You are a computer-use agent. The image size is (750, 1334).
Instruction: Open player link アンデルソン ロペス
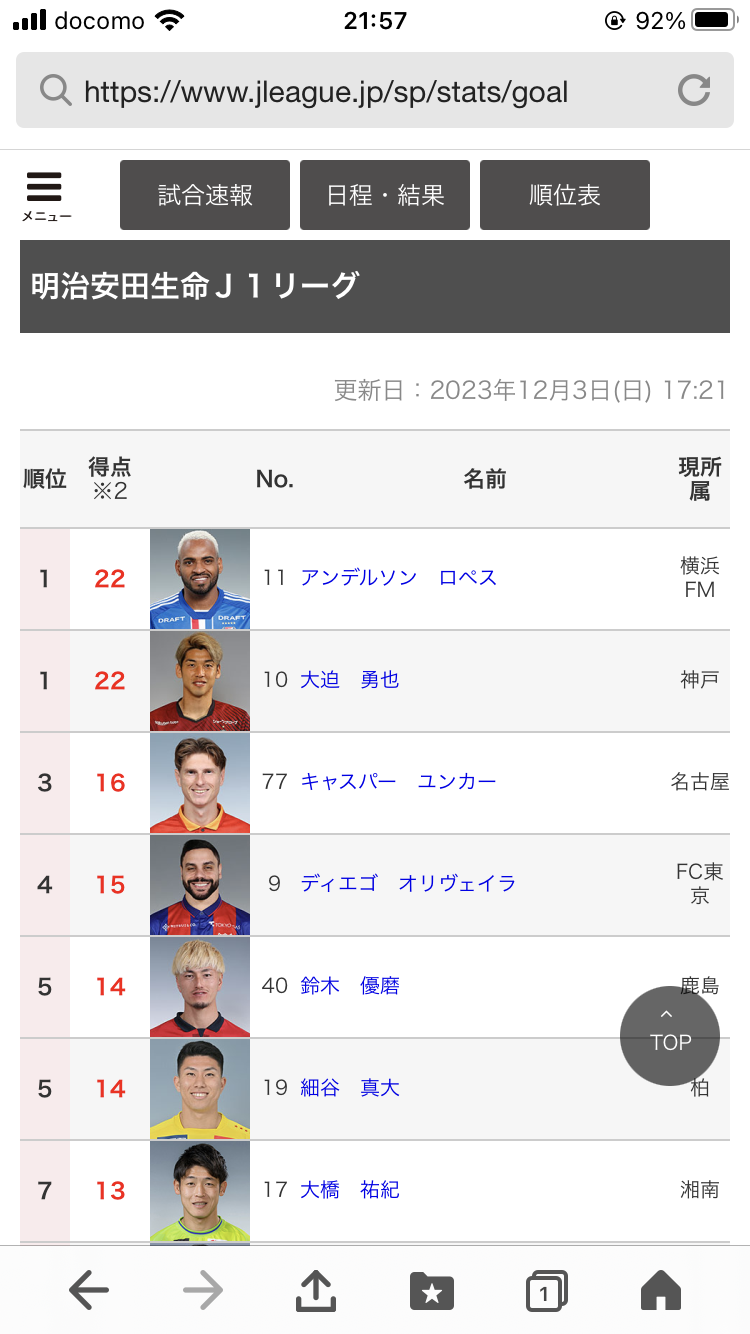tap(398, 578)
